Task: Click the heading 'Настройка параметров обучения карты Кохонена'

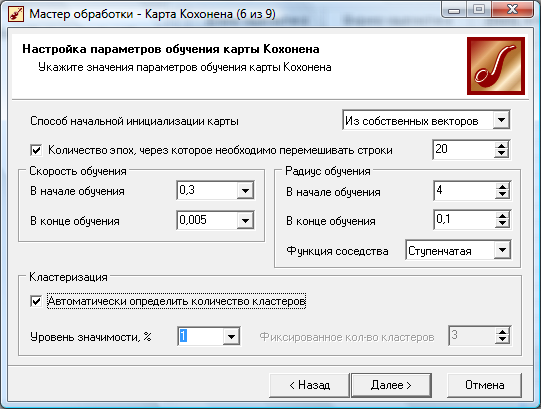Action: [171, 49]
